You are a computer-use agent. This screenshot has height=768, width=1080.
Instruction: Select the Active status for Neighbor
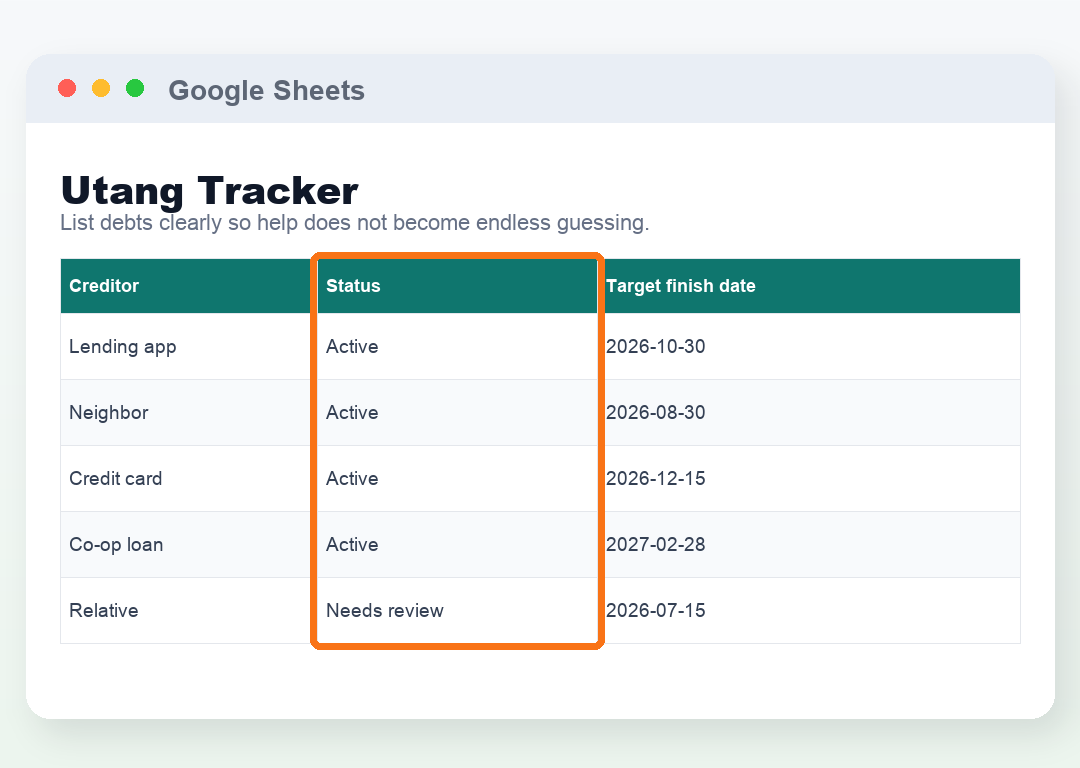pyautogui.click(x=457, y=413)
